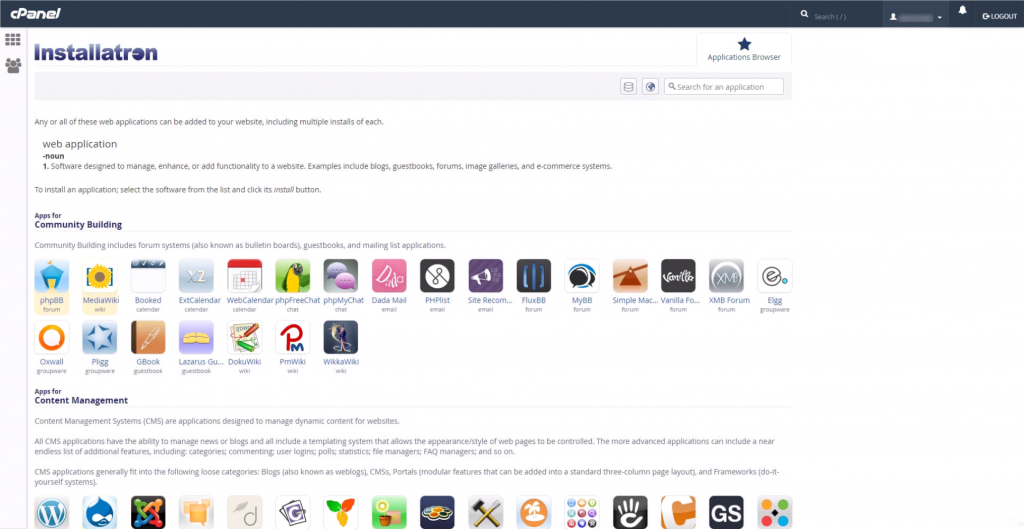Expand the user account dropdown
Image resolution: width=1024 pixels, height=529 pixels.
tap(916, 16)
